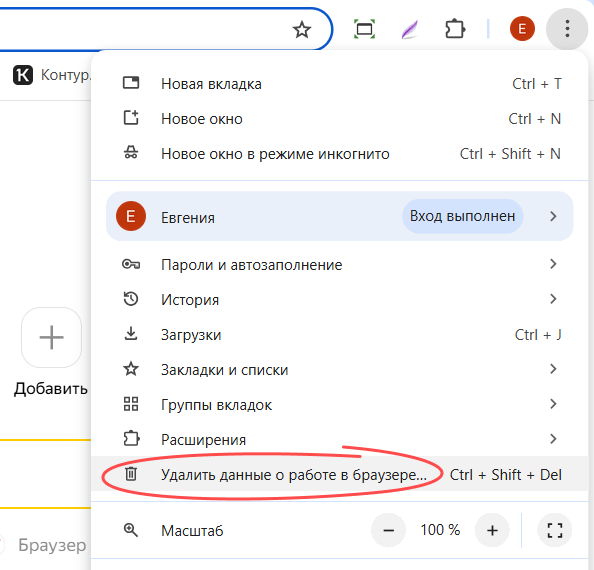
Task: Click the trash icon beside Удалить данные
Action: tap(131, 474)
